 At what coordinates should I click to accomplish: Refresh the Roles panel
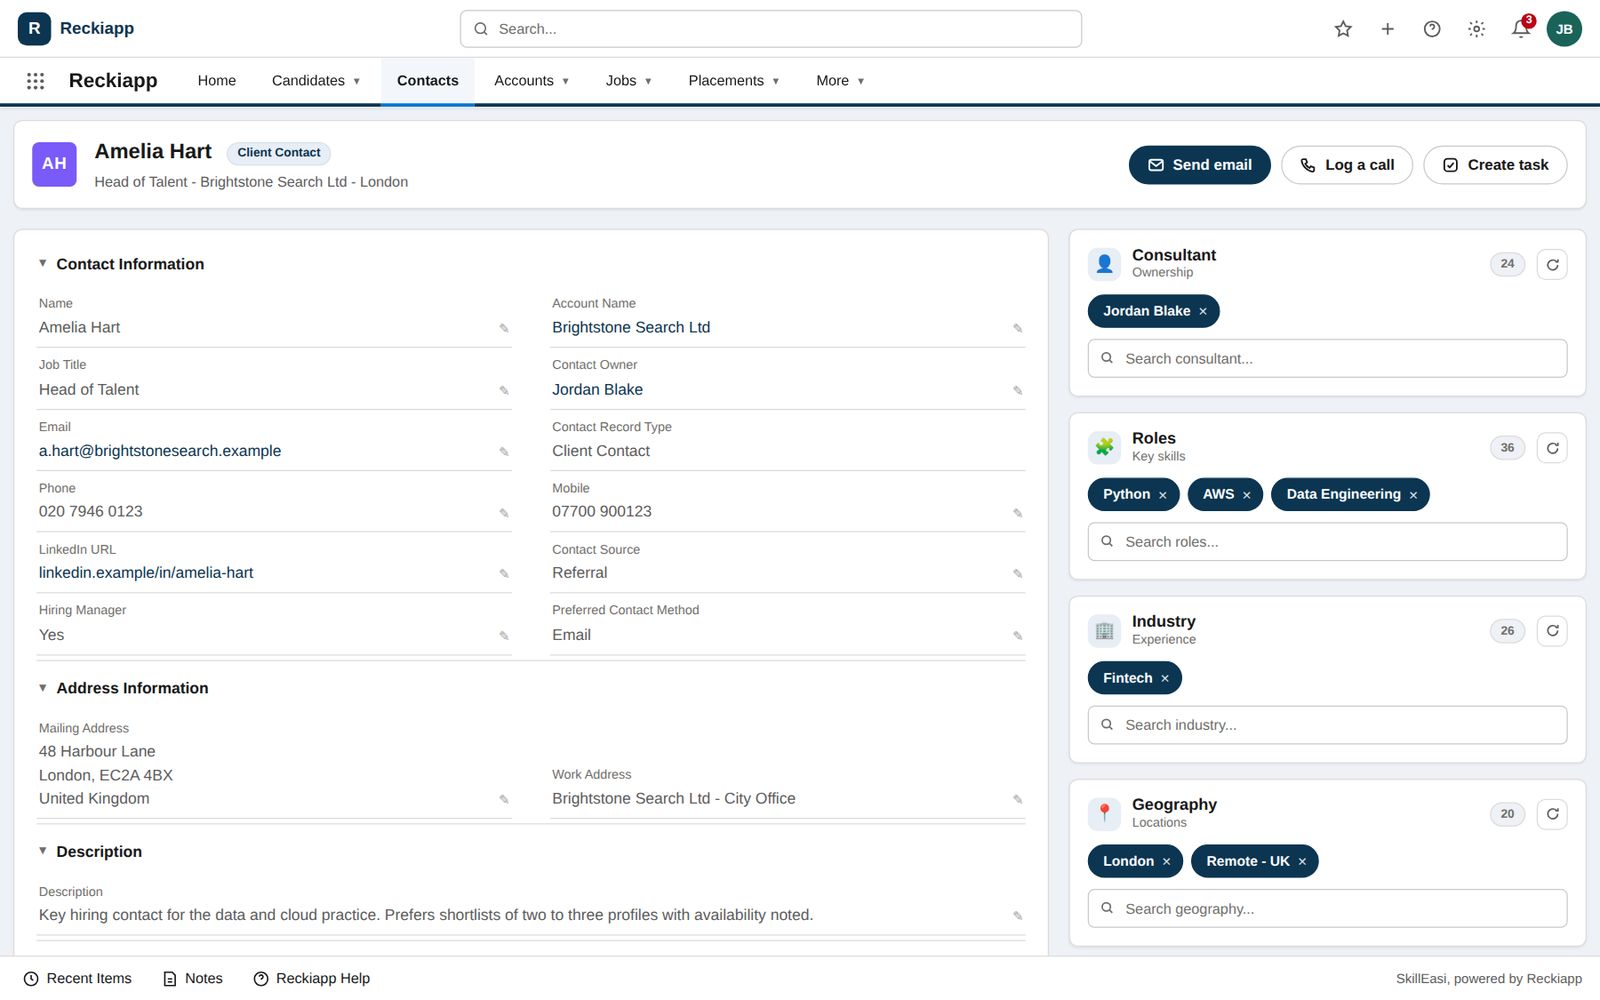point(1552,448)
